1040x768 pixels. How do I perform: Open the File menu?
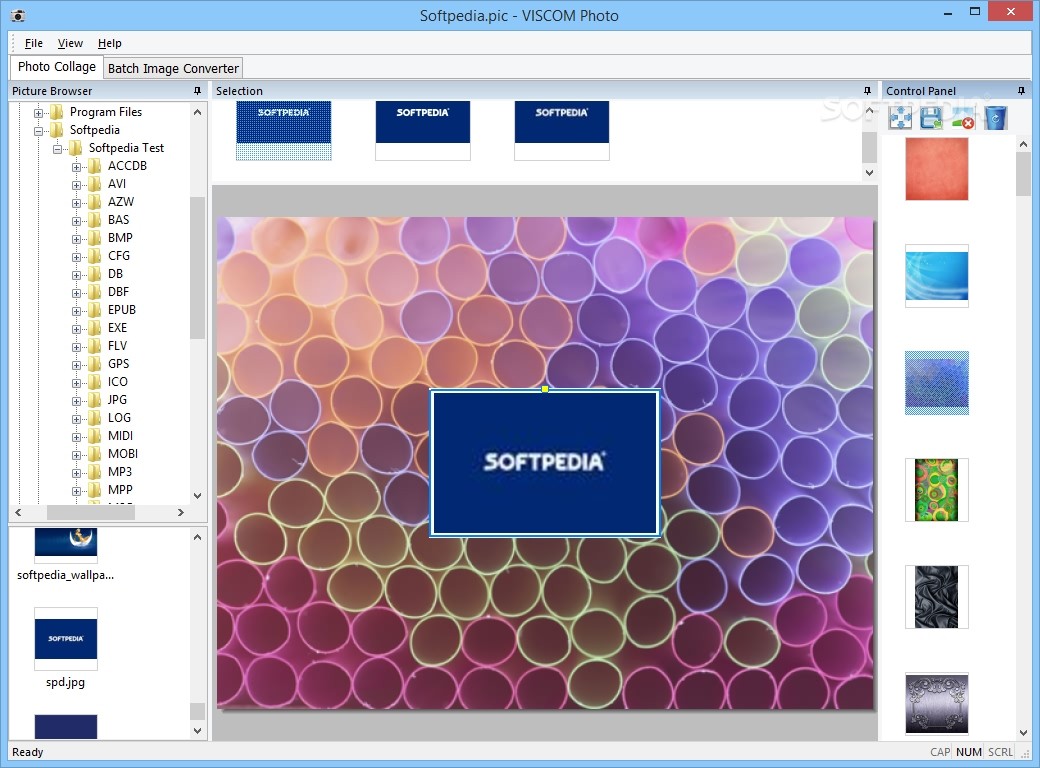click(x=34, y=43)
